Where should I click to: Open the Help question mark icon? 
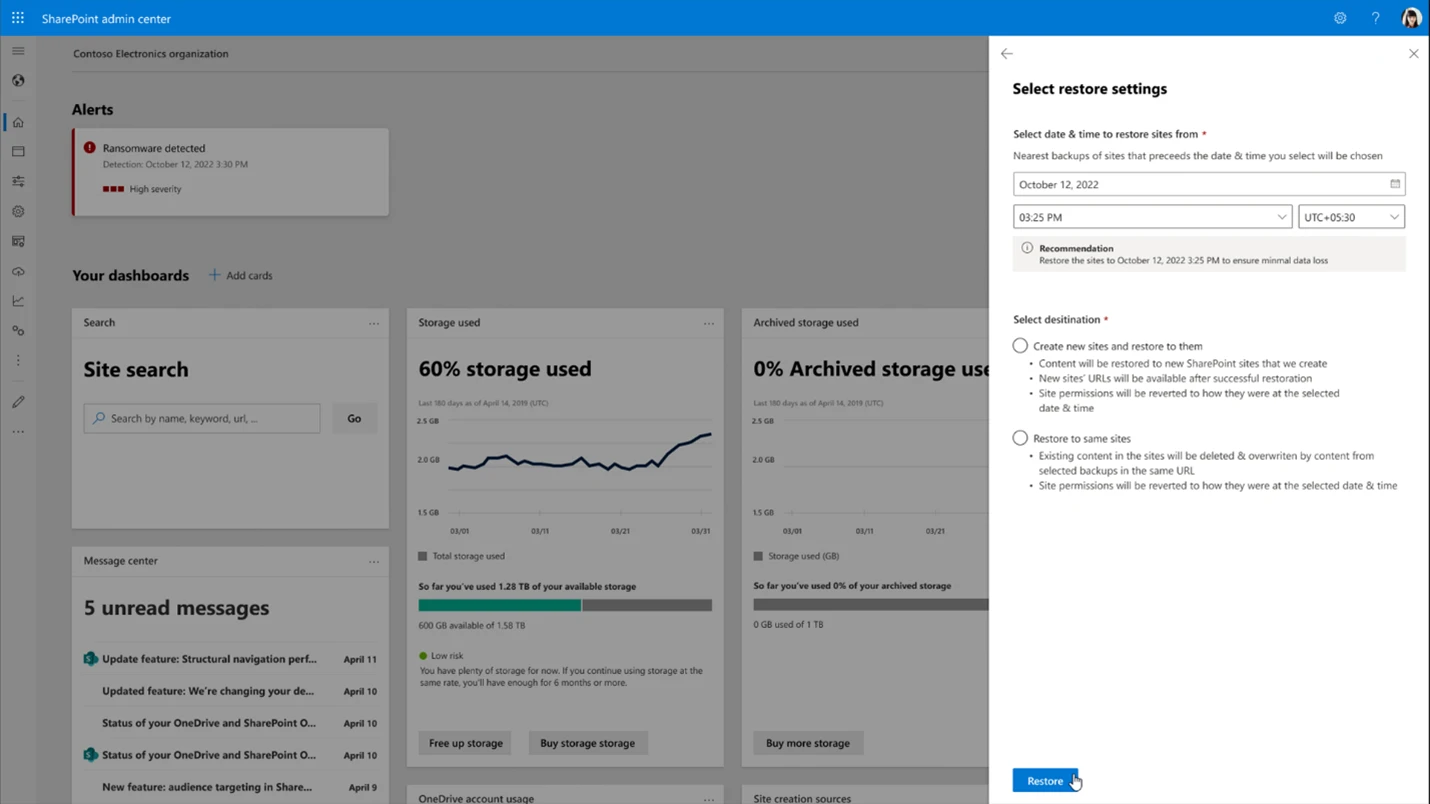(1375, 18)
